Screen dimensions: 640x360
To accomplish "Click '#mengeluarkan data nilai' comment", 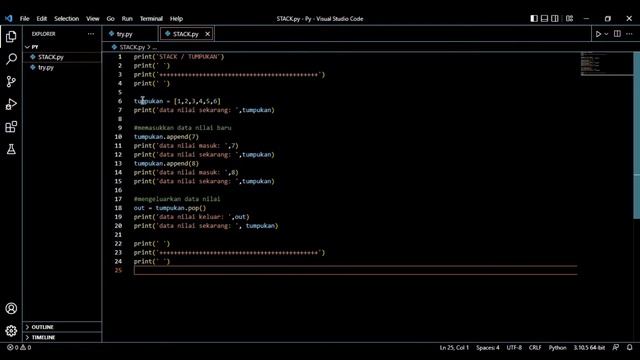I will click(177, 199).
